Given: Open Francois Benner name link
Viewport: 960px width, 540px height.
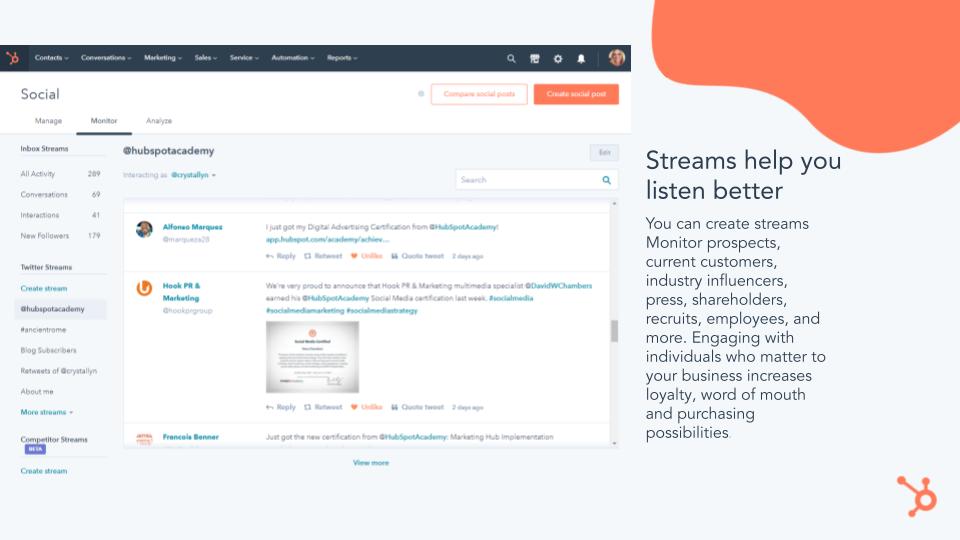Looking at the screenshot, I should [x=190, y=437].
